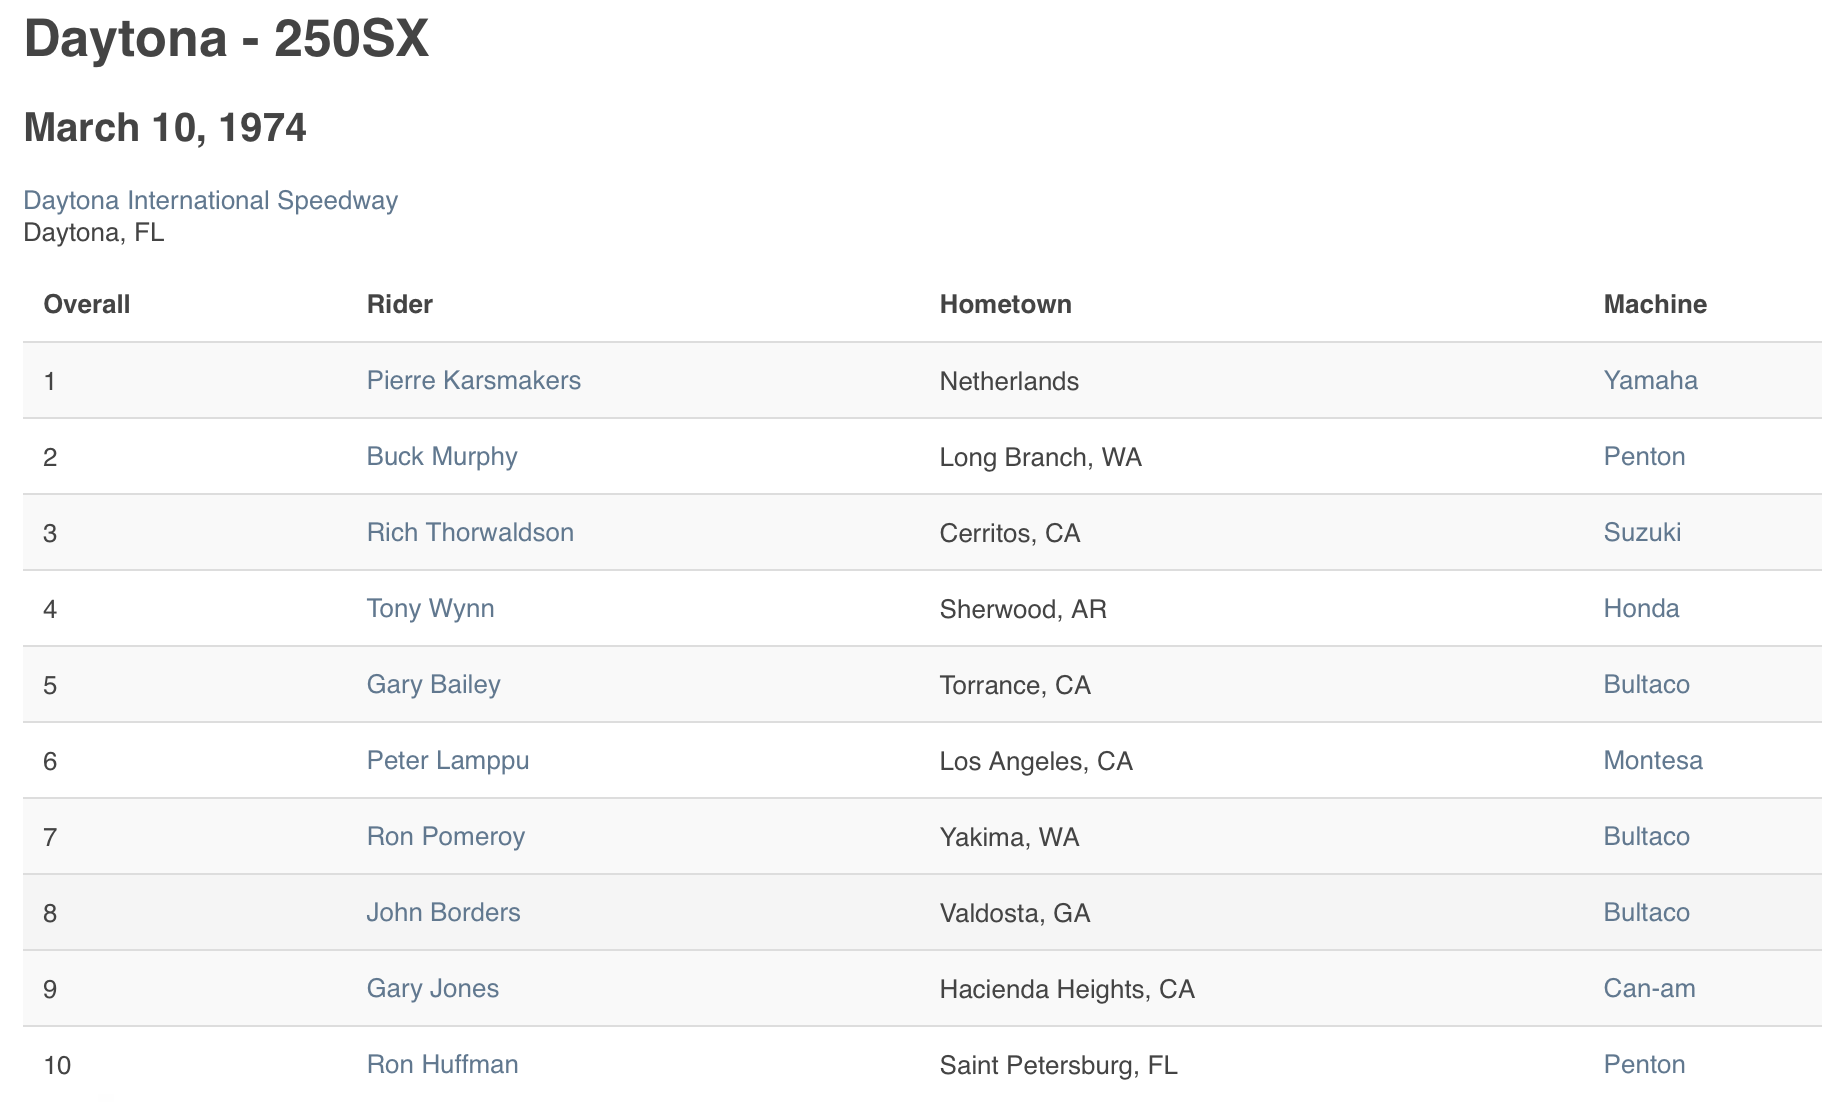Open the Can-am machine link
Image resolution: width=1822 pixels, height=1102 pixels.
pyautogui.click(x=1649, y=988)
